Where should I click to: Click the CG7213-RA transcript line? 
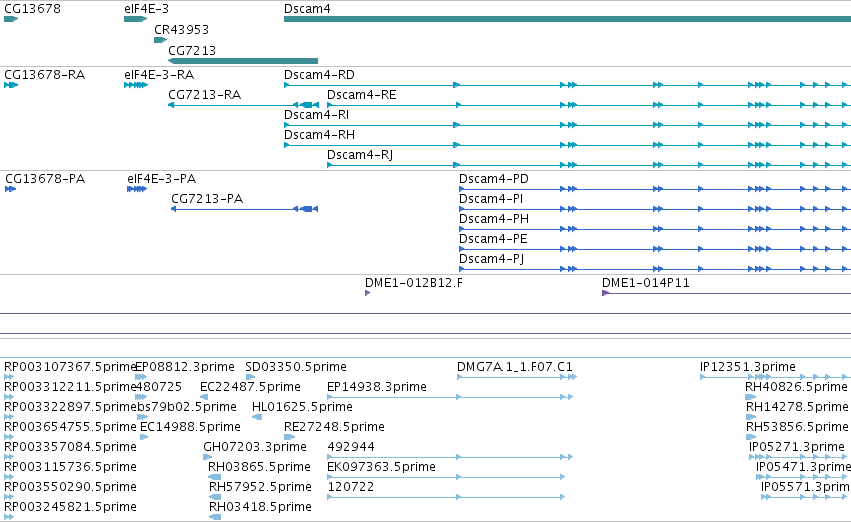[x=243, y=105]
